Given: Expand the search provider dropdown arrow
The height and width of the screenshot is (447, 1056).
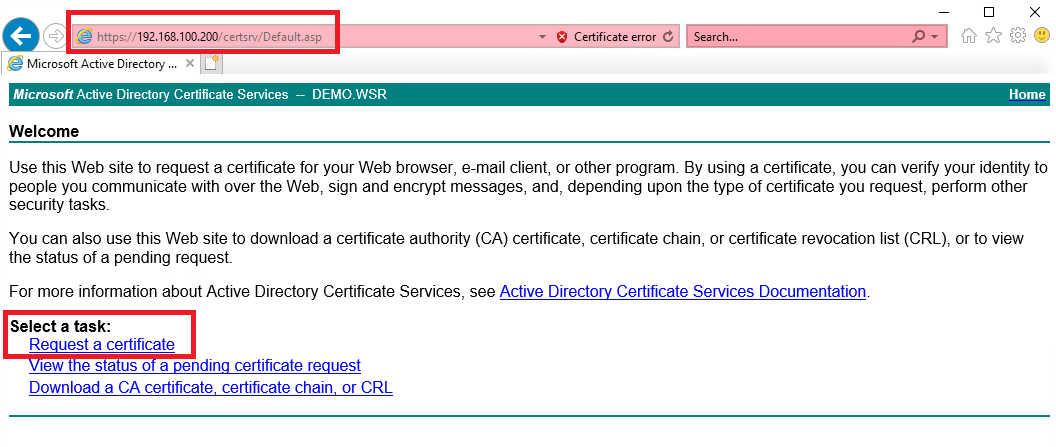Looking at the screenshot, I should pyautogui.click(x=934, y=37).
